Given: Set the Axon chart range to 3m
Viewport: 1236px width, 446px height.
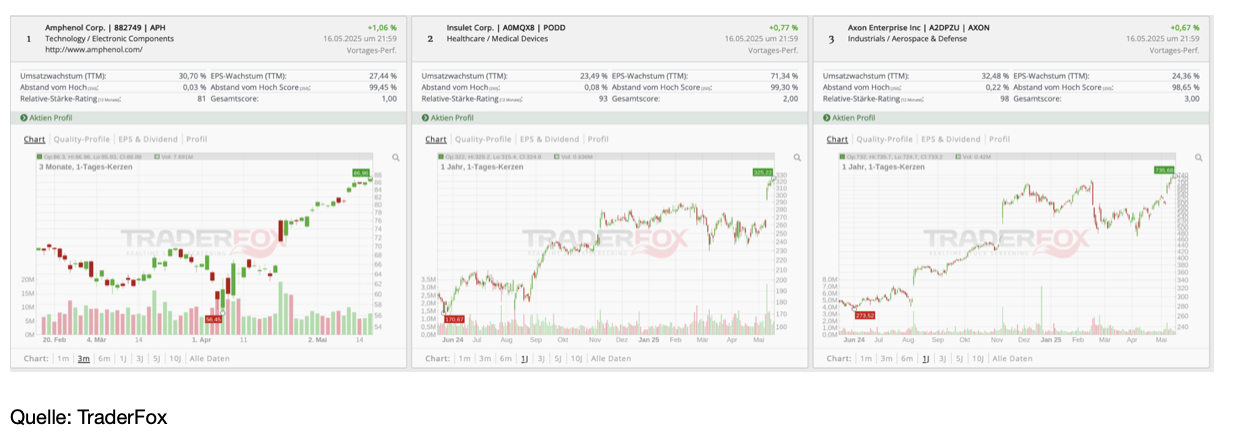Looking at the screenshot, I should click(886, 358).
